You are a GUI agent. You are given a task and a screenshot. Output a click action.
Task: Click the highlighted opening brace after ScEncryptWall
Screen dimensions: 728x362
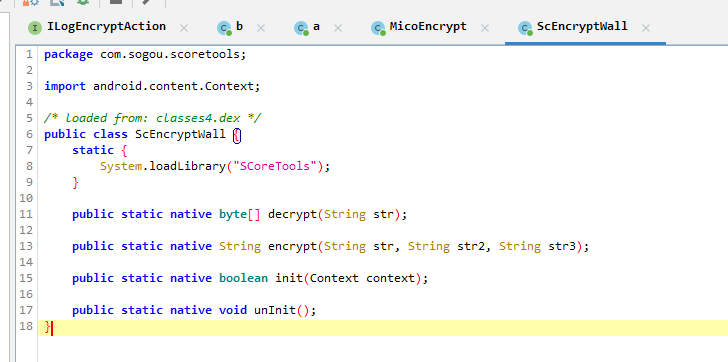(x=237, y=135)
